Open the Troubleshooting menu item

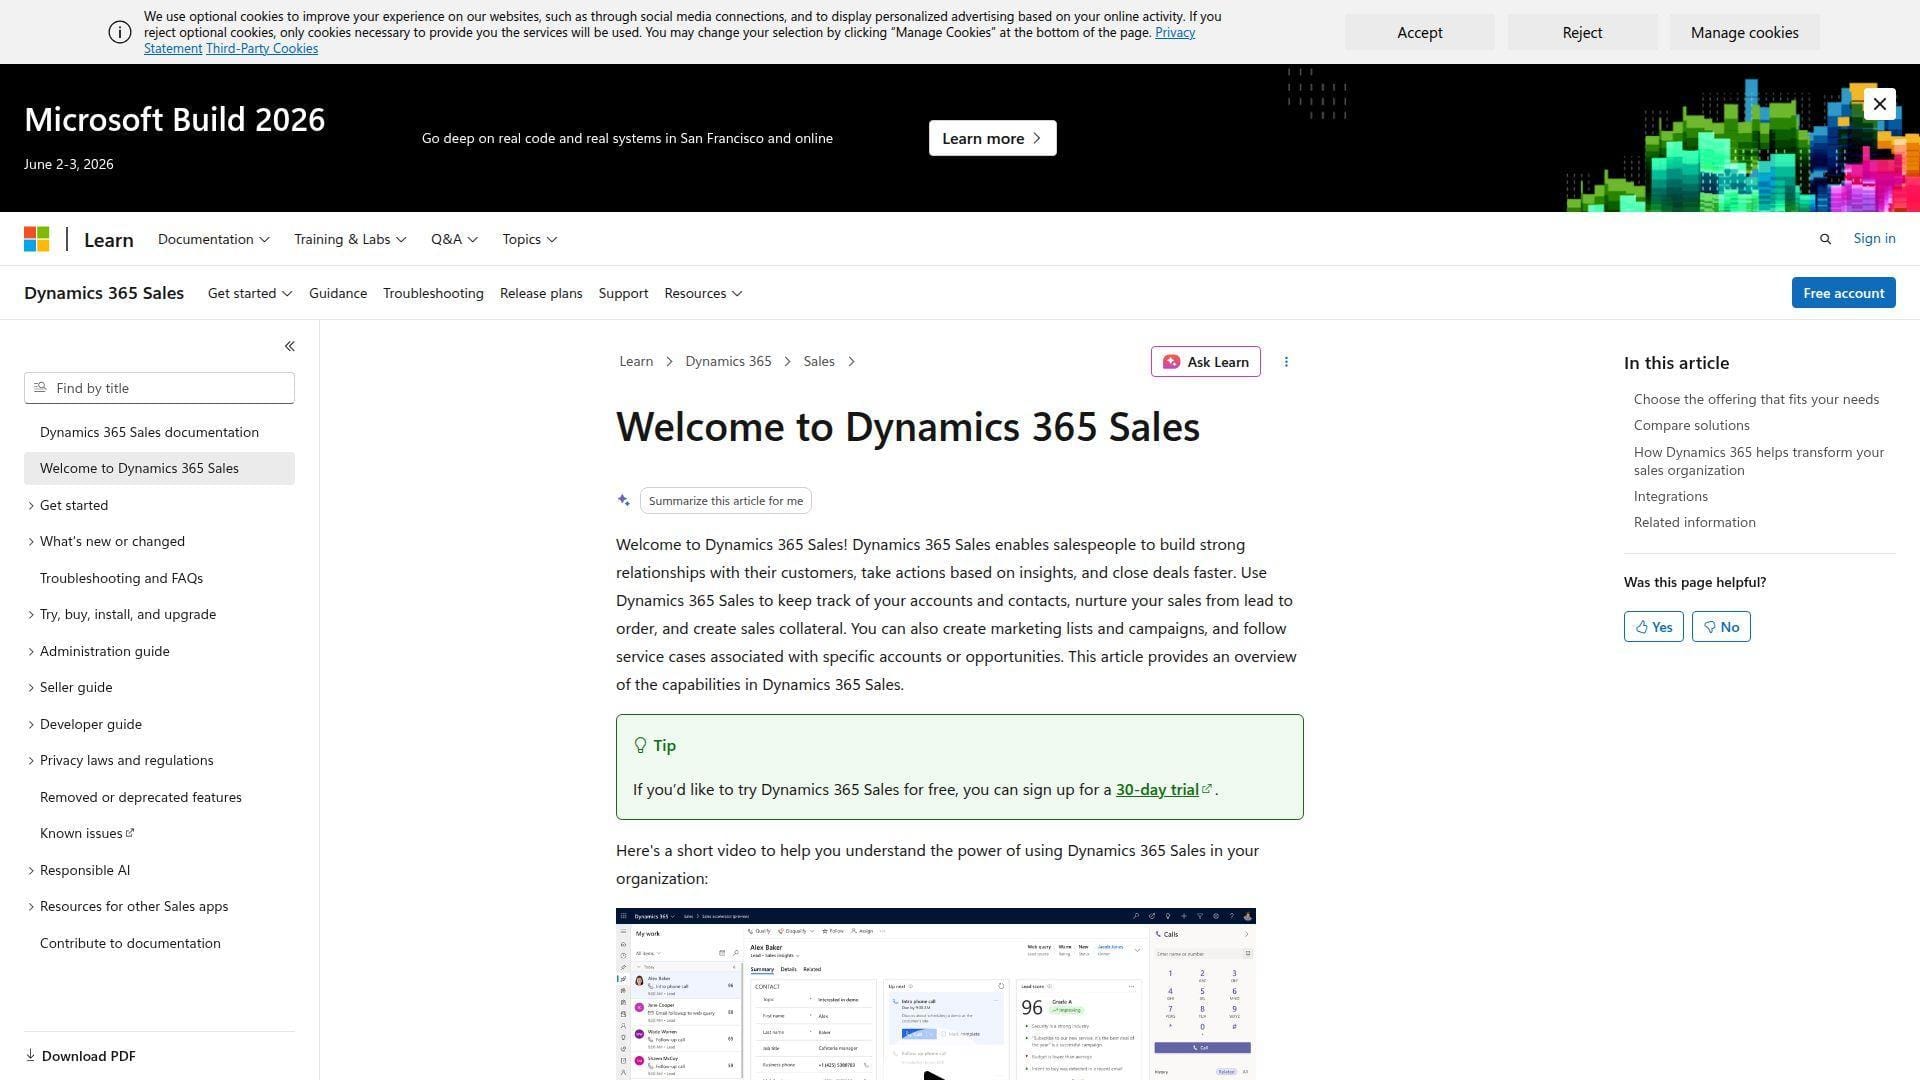click(433, 293)
